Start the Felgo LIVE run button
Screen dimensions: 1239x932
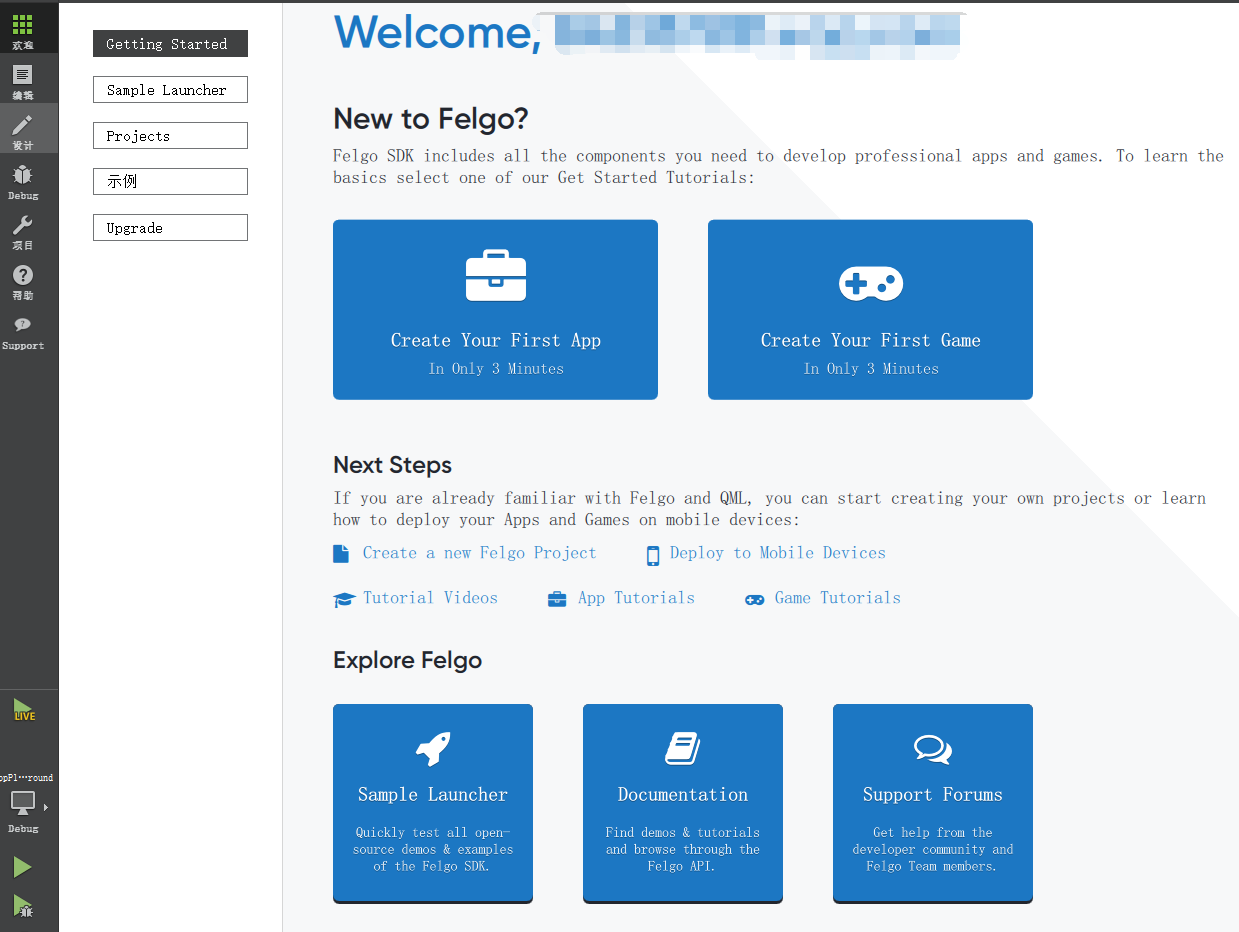coord(24,710)
